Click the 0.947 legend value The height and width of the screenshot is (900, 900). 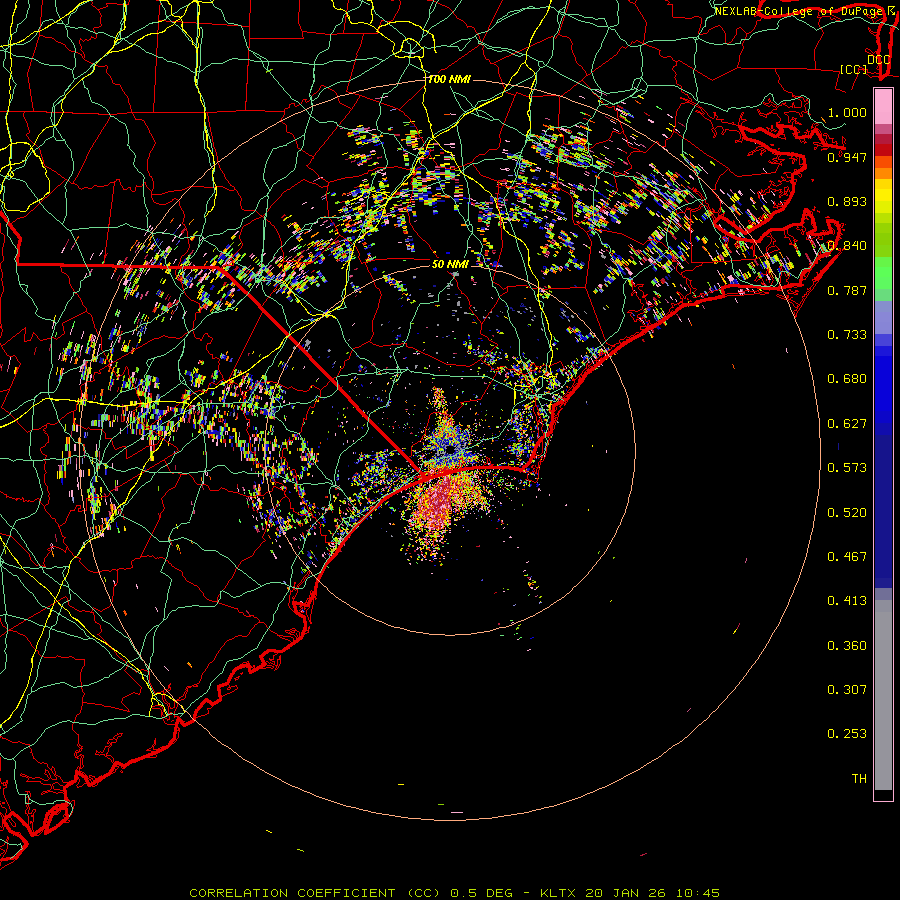click(847, 157)
